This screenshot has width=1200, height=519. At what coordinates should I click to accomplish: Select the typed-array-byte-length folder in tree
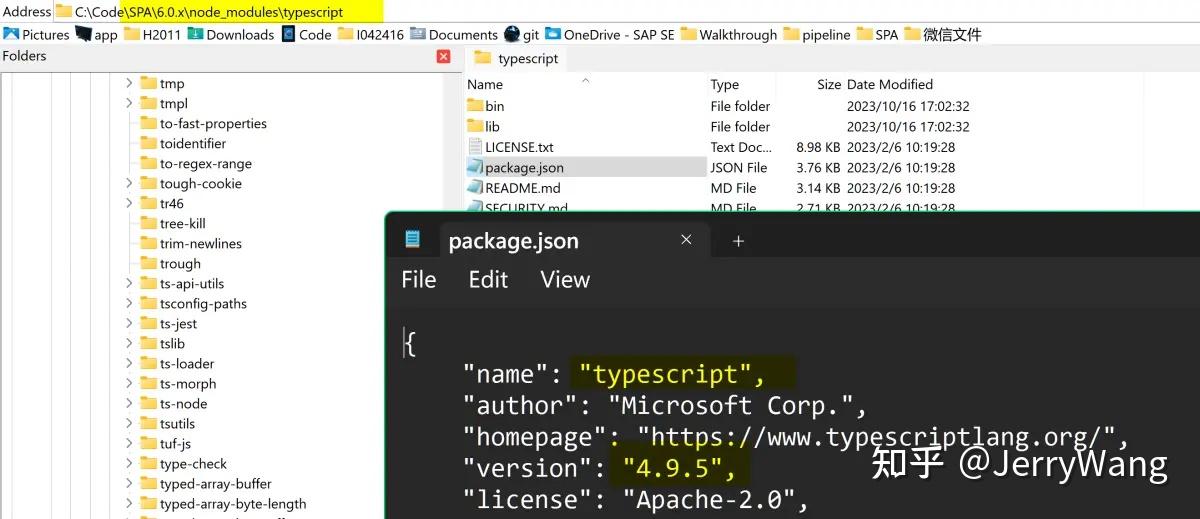[x=233, y=504]
